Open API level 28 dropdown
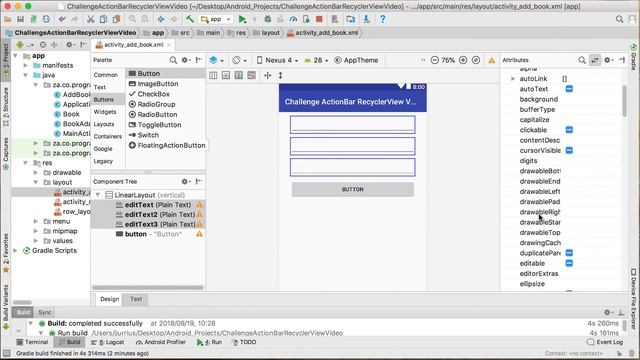The width and height of the screenshot is (640, 360). pyautogui.click(x=316, y=60)
